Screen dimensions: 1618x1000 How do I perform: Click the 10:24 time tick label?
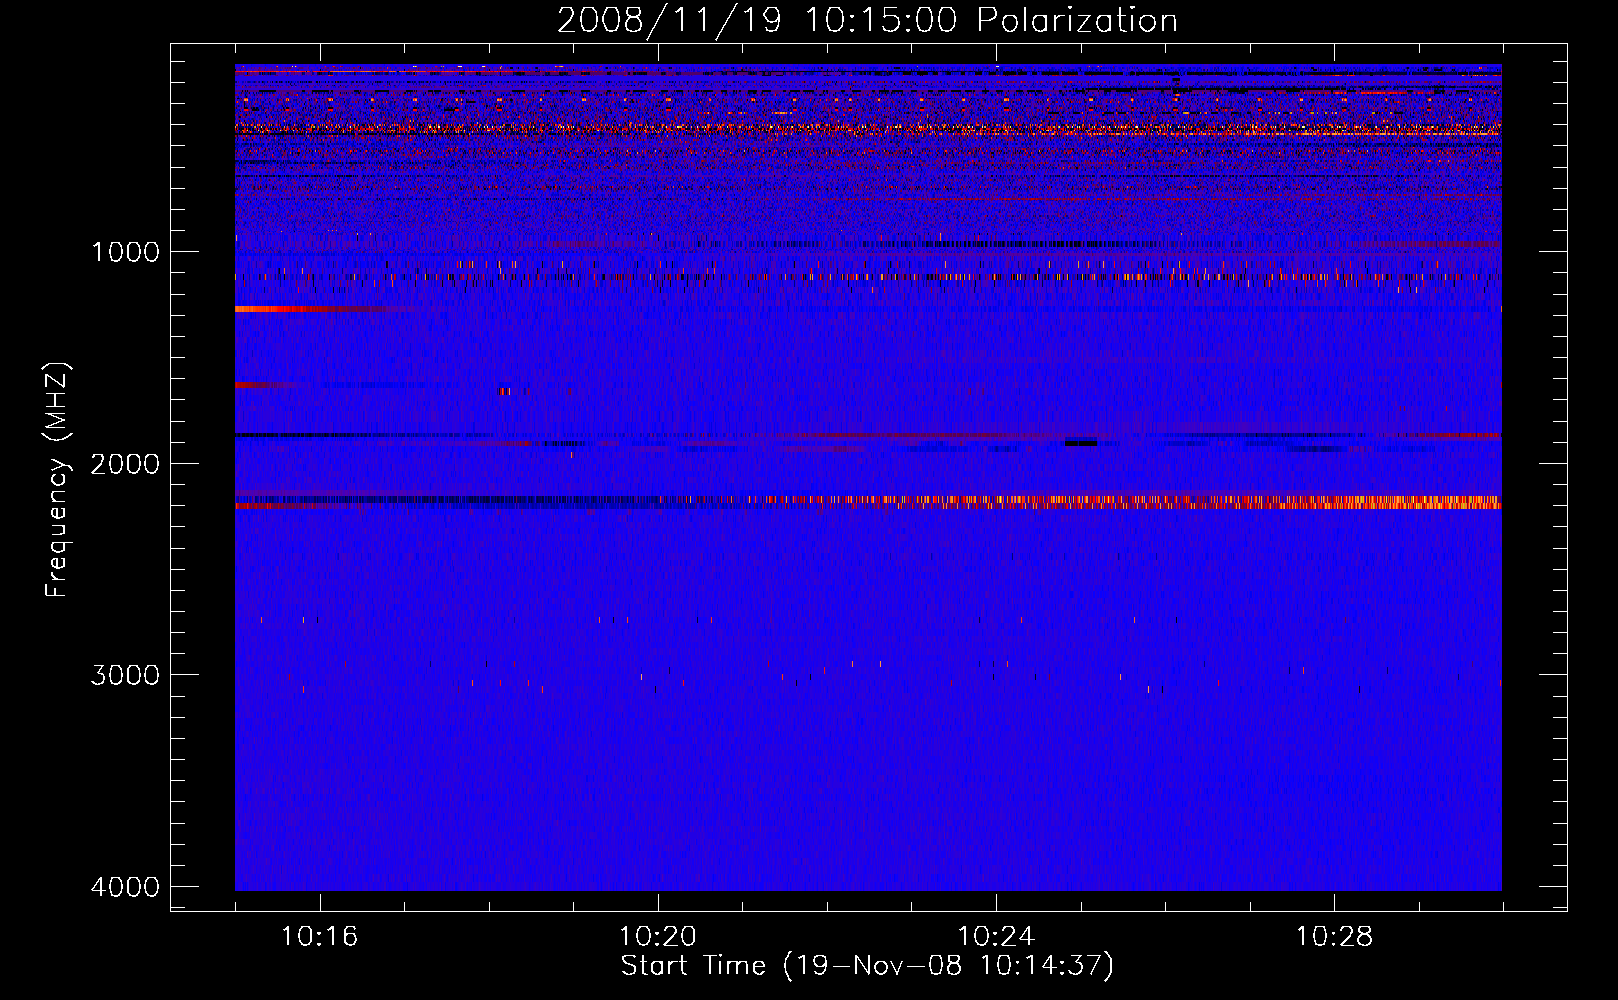coord(996,937)
